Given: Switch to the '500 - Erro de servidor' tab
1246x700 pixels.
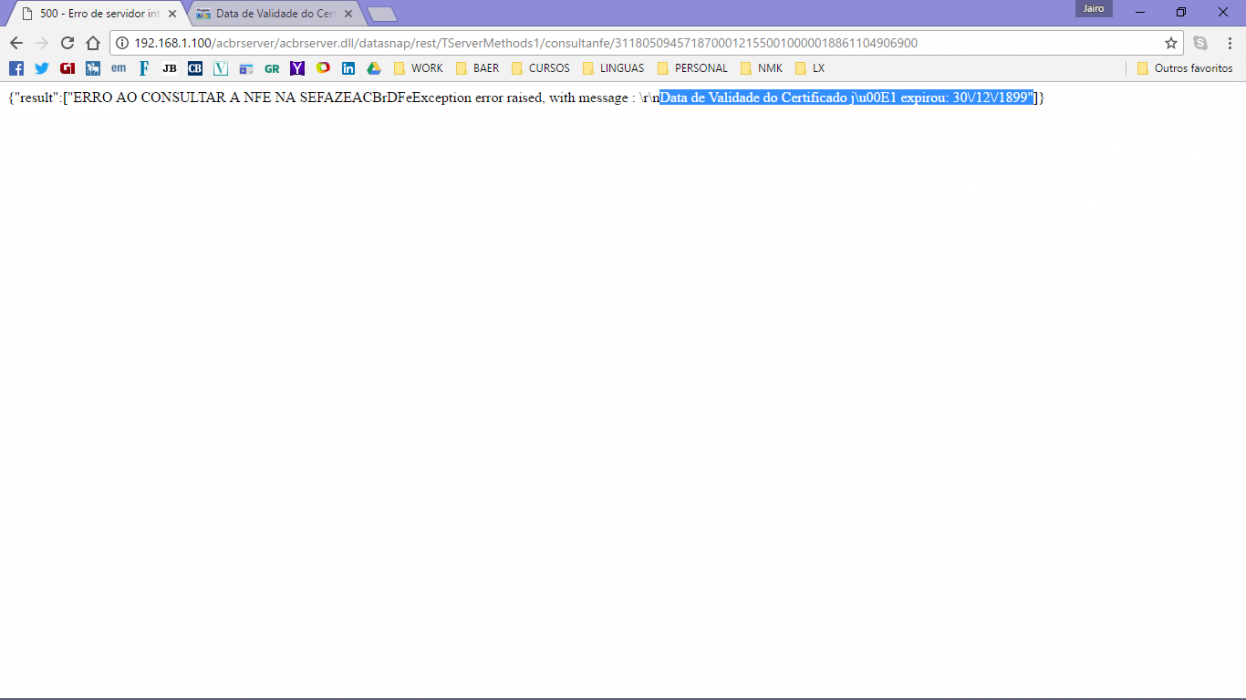Looking at the screenshot, I should (98, 14).
